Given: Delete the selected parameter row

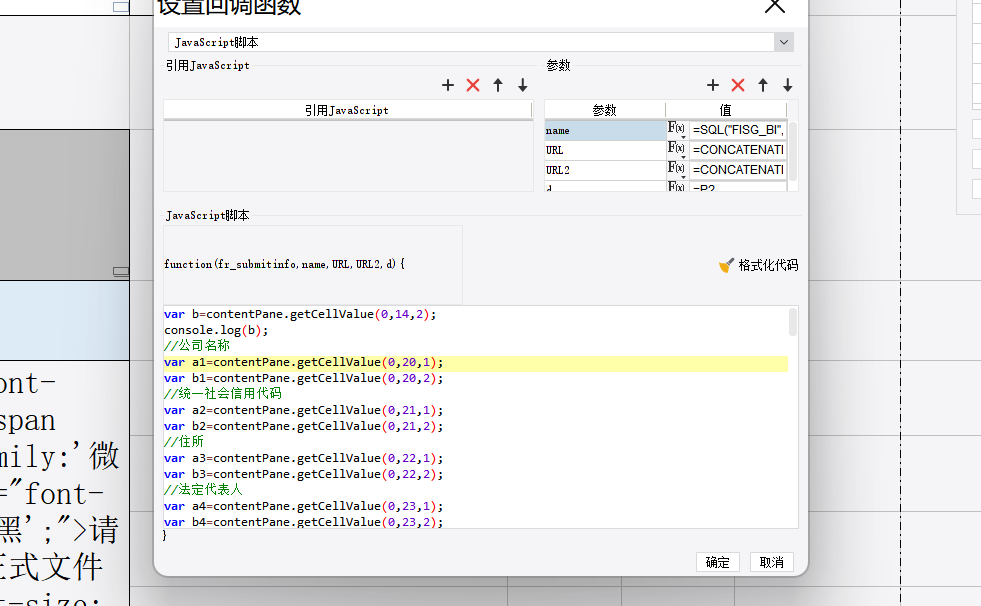Looking at the screenshot, I should point(738,85).
